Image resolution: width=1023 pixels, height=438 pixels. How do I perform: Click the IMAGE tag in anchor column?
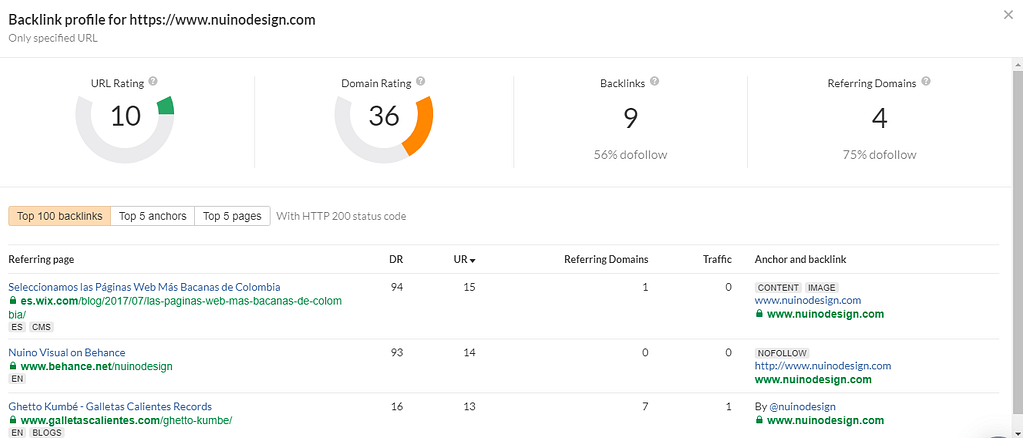821,287
